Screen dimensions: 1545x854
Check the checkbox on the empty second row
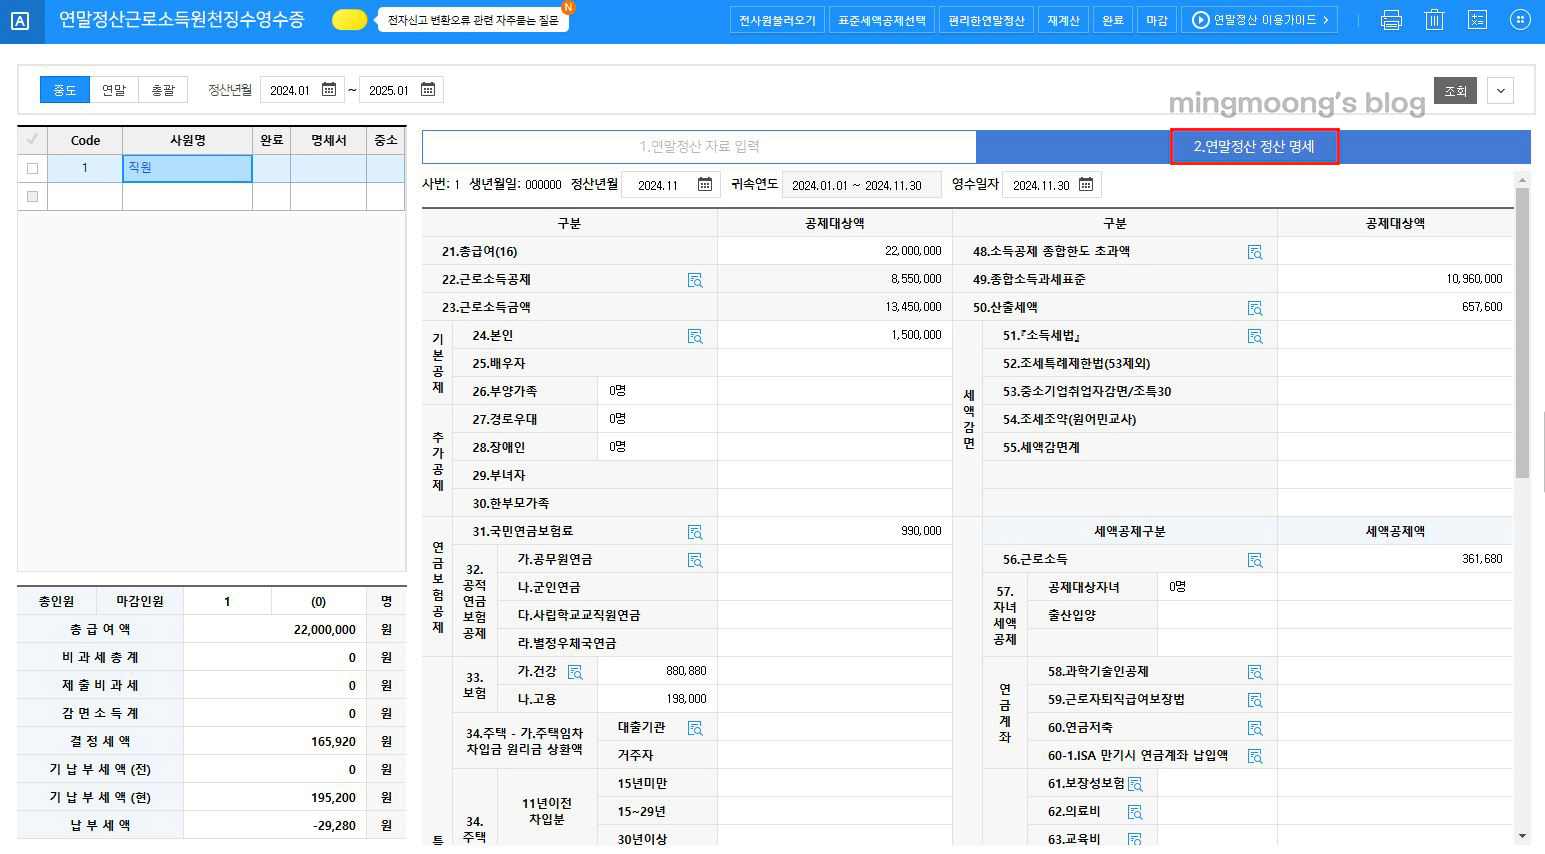click(31, 196)
